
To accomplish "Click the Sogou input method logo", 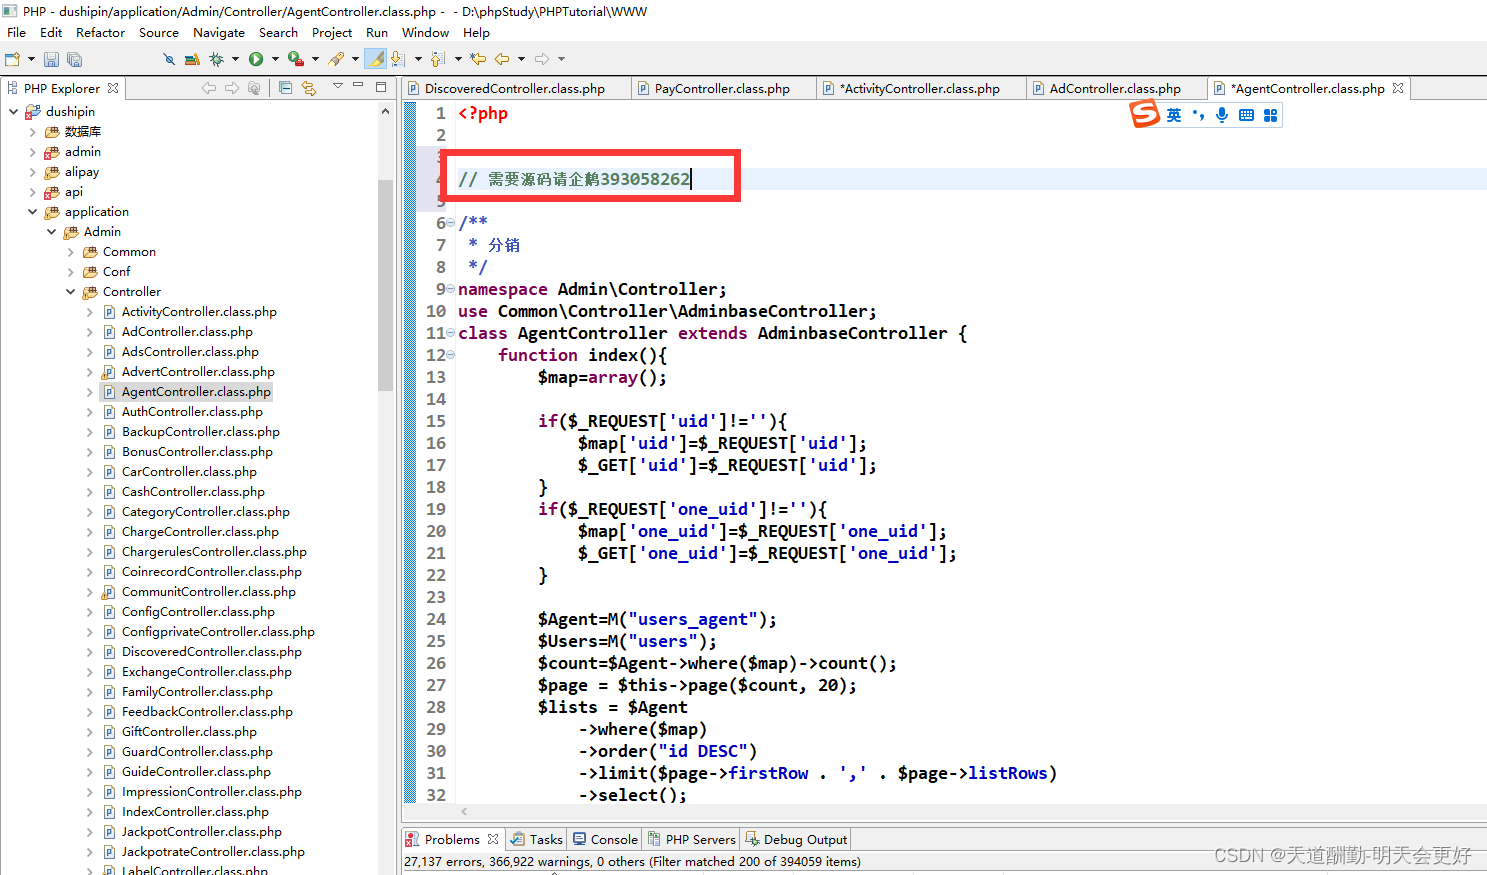I will 1144,115.
